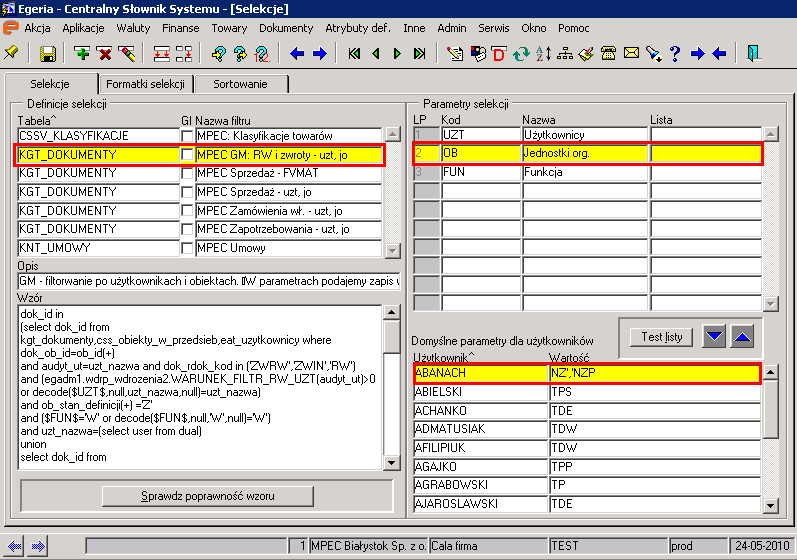Viewport: 797px width, 560px height.
Task: Insert a new record with green plus
Action: [82, 53]
